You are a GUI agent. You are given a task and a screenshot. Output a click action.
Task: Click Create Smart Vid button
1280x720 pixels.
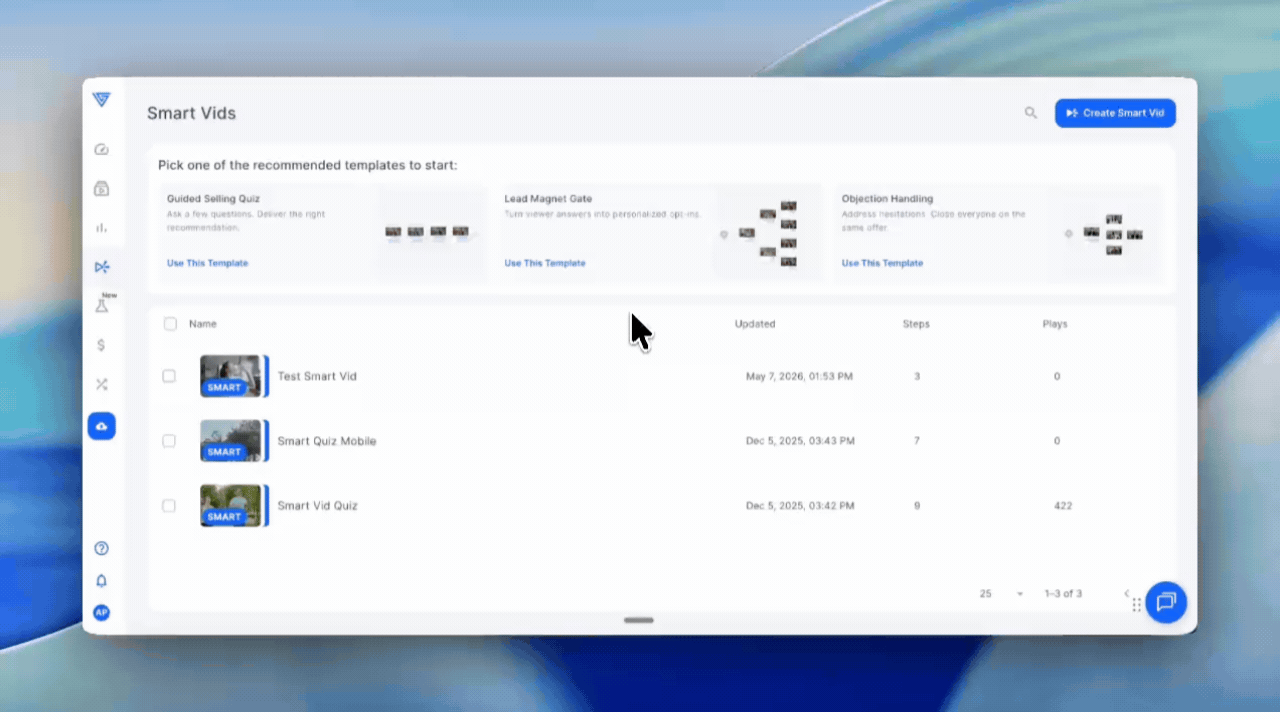click(1115, 113)
